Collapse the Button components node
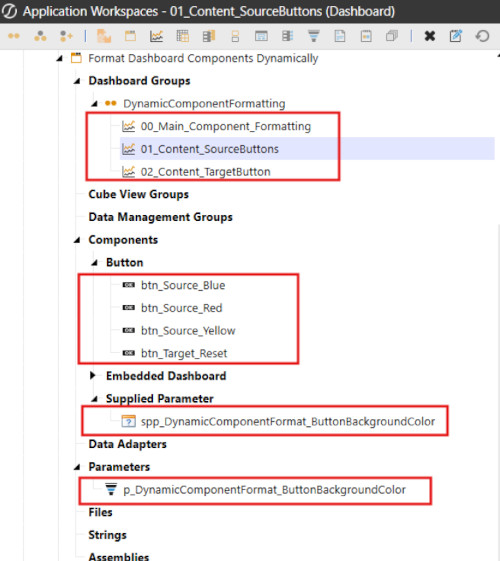The height and width of the screenshot is (561, 500). [94, 263]
